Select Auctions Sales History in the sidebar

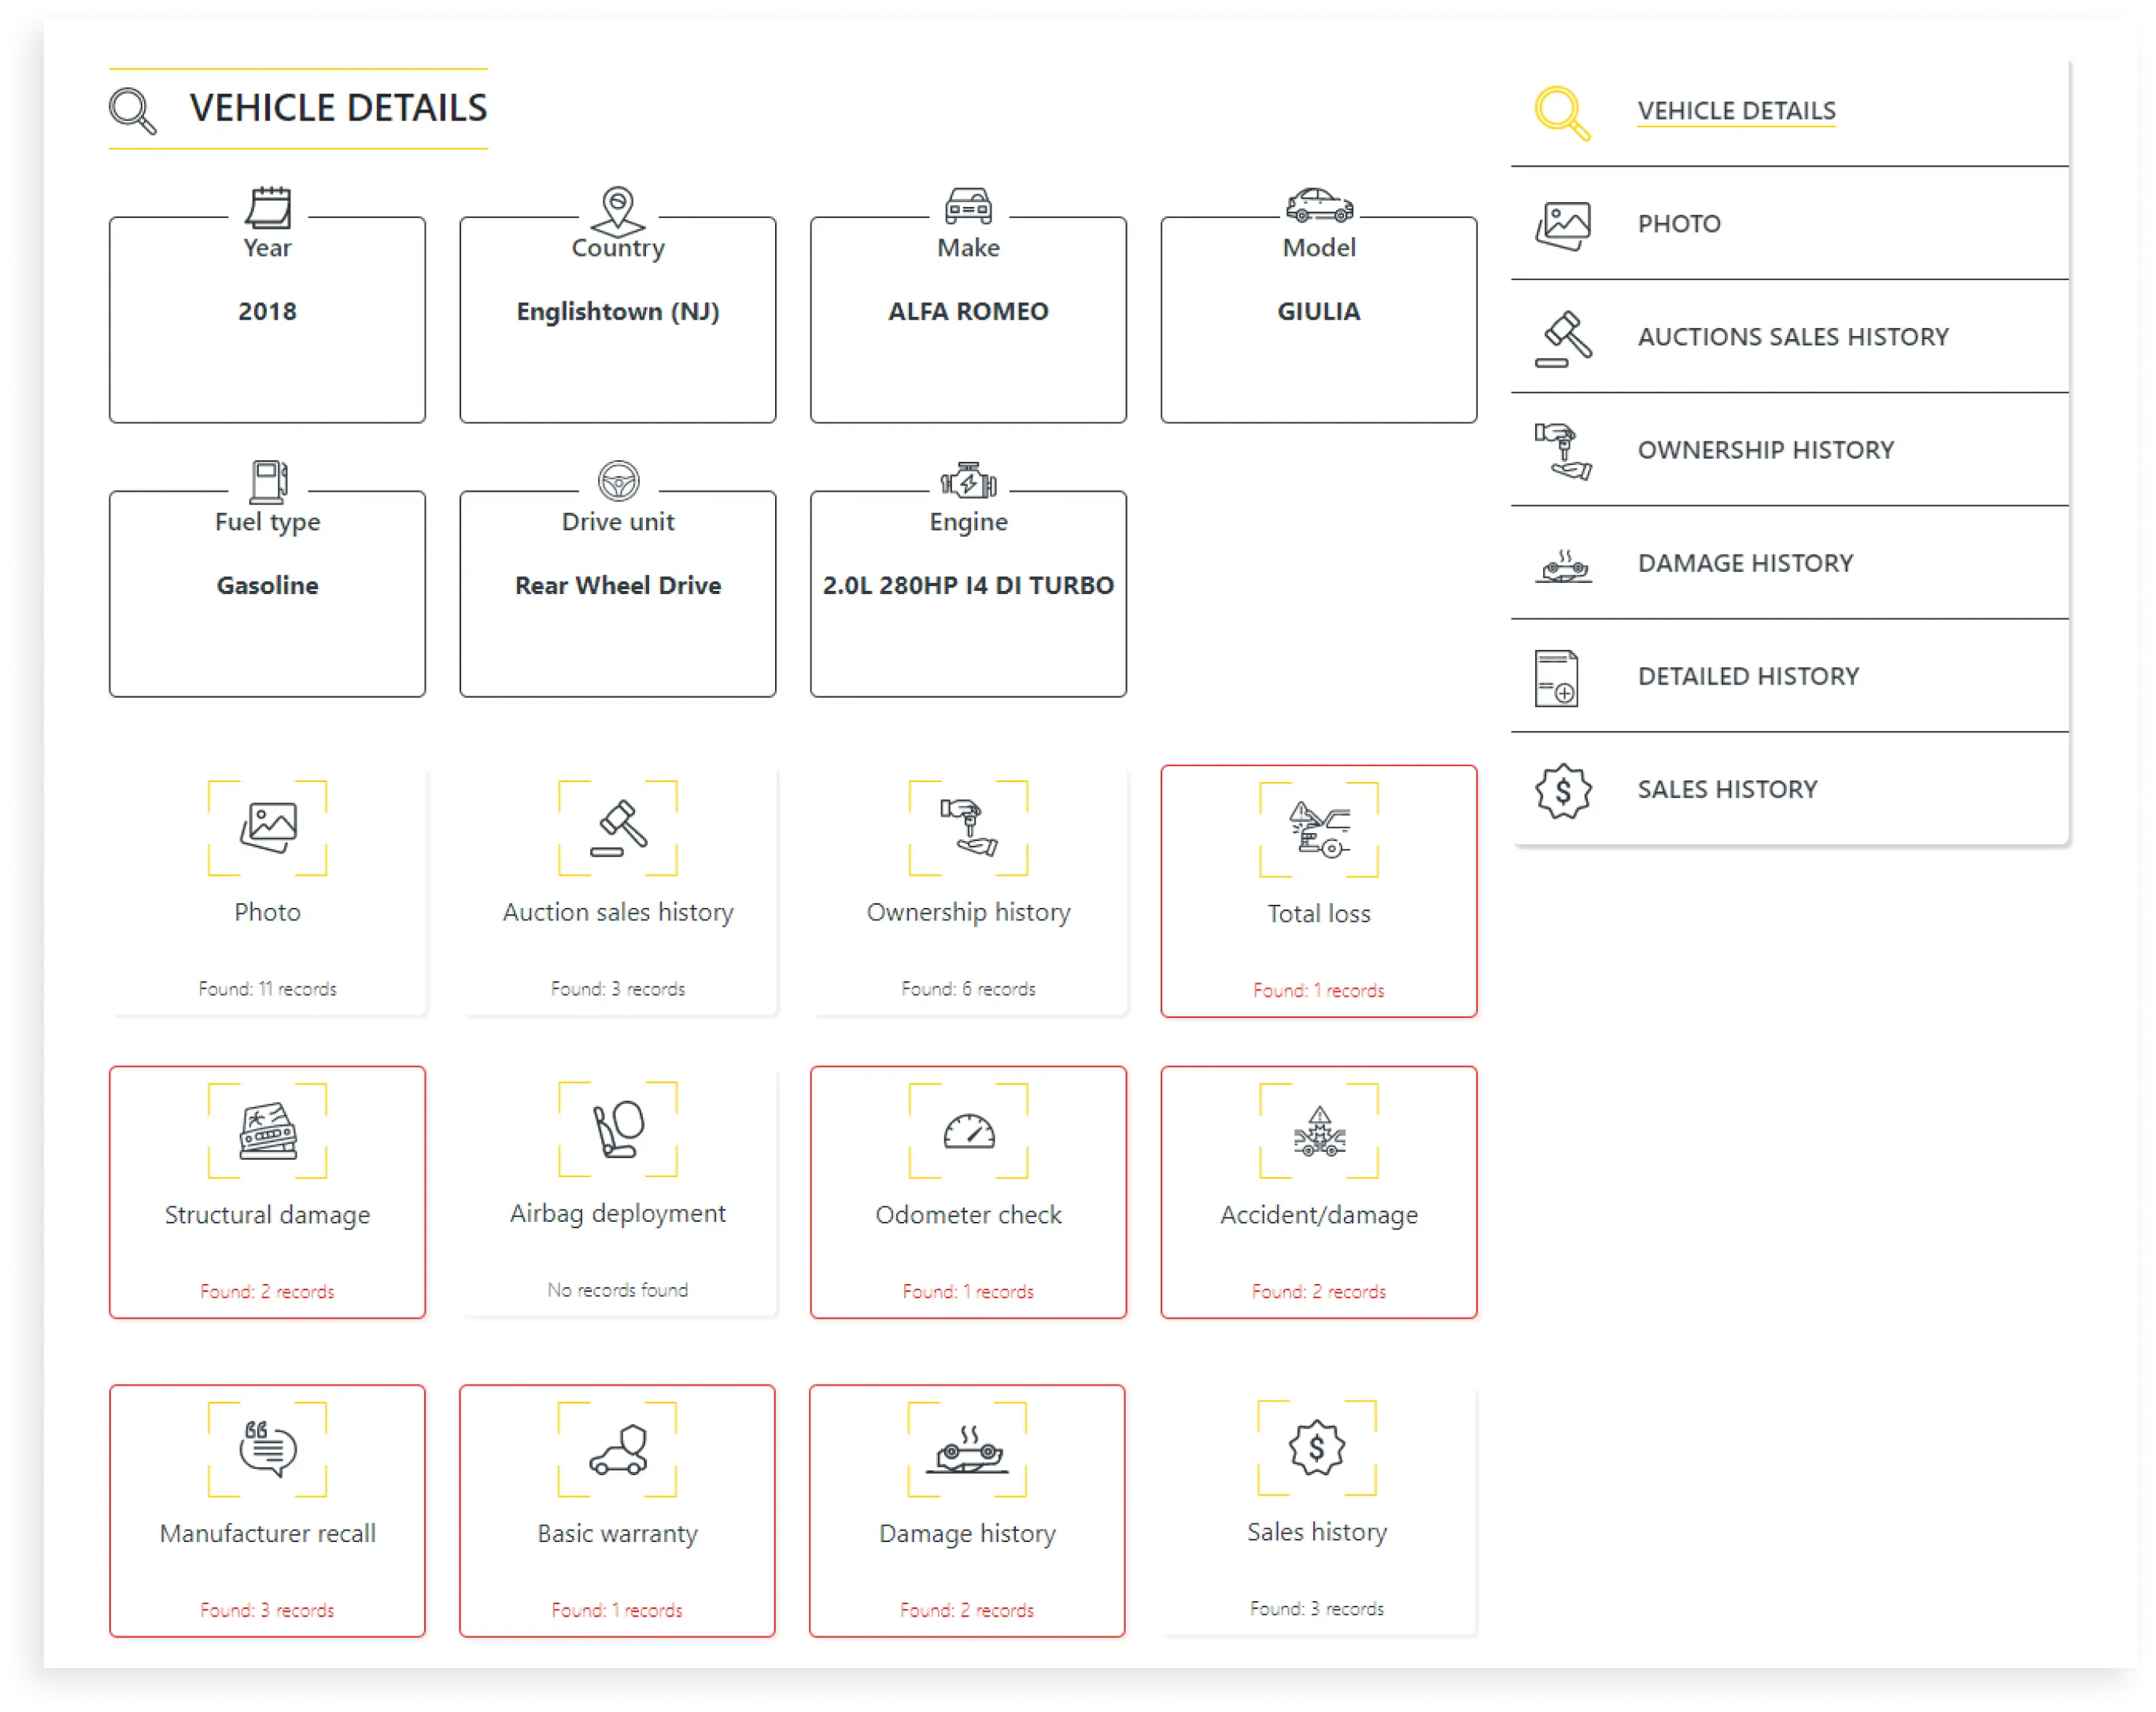pyautogui.click(x=1793, y=337)
